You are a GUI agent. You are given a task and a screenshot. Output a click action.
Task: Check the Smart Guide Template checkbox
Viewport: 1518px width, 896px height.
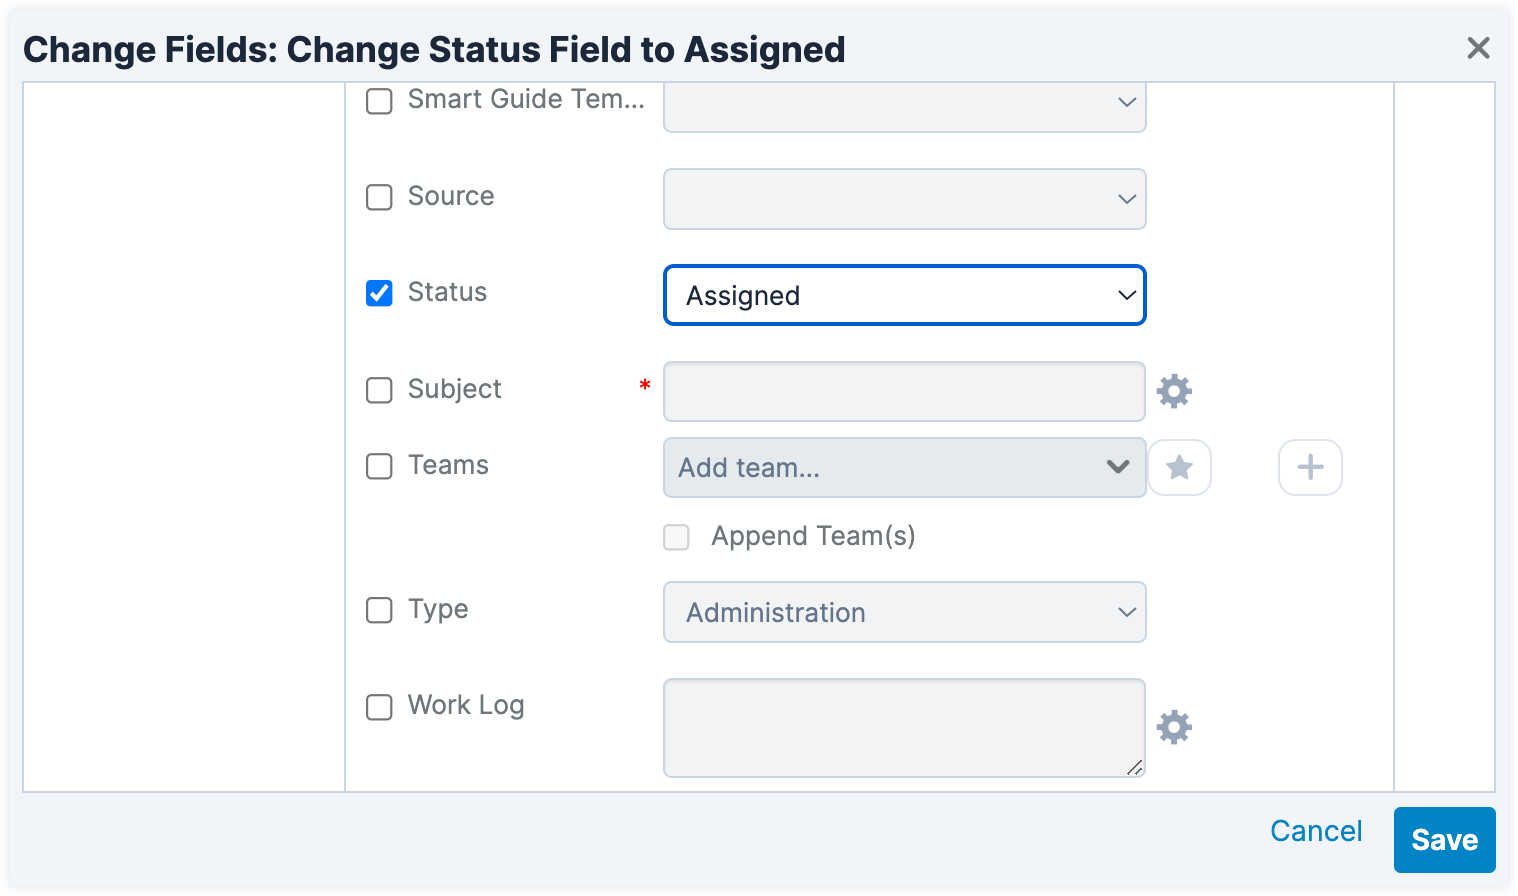pyautogui.click(x=379, y=101)
